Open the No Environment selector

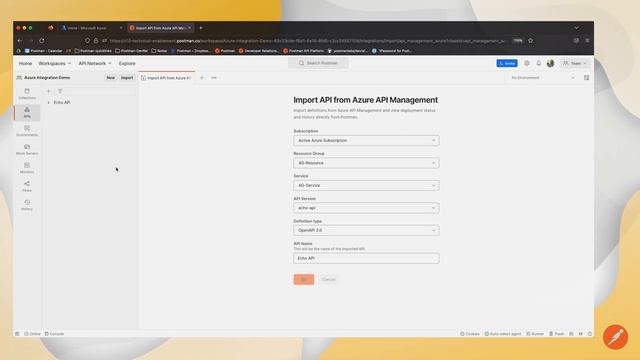543,78
